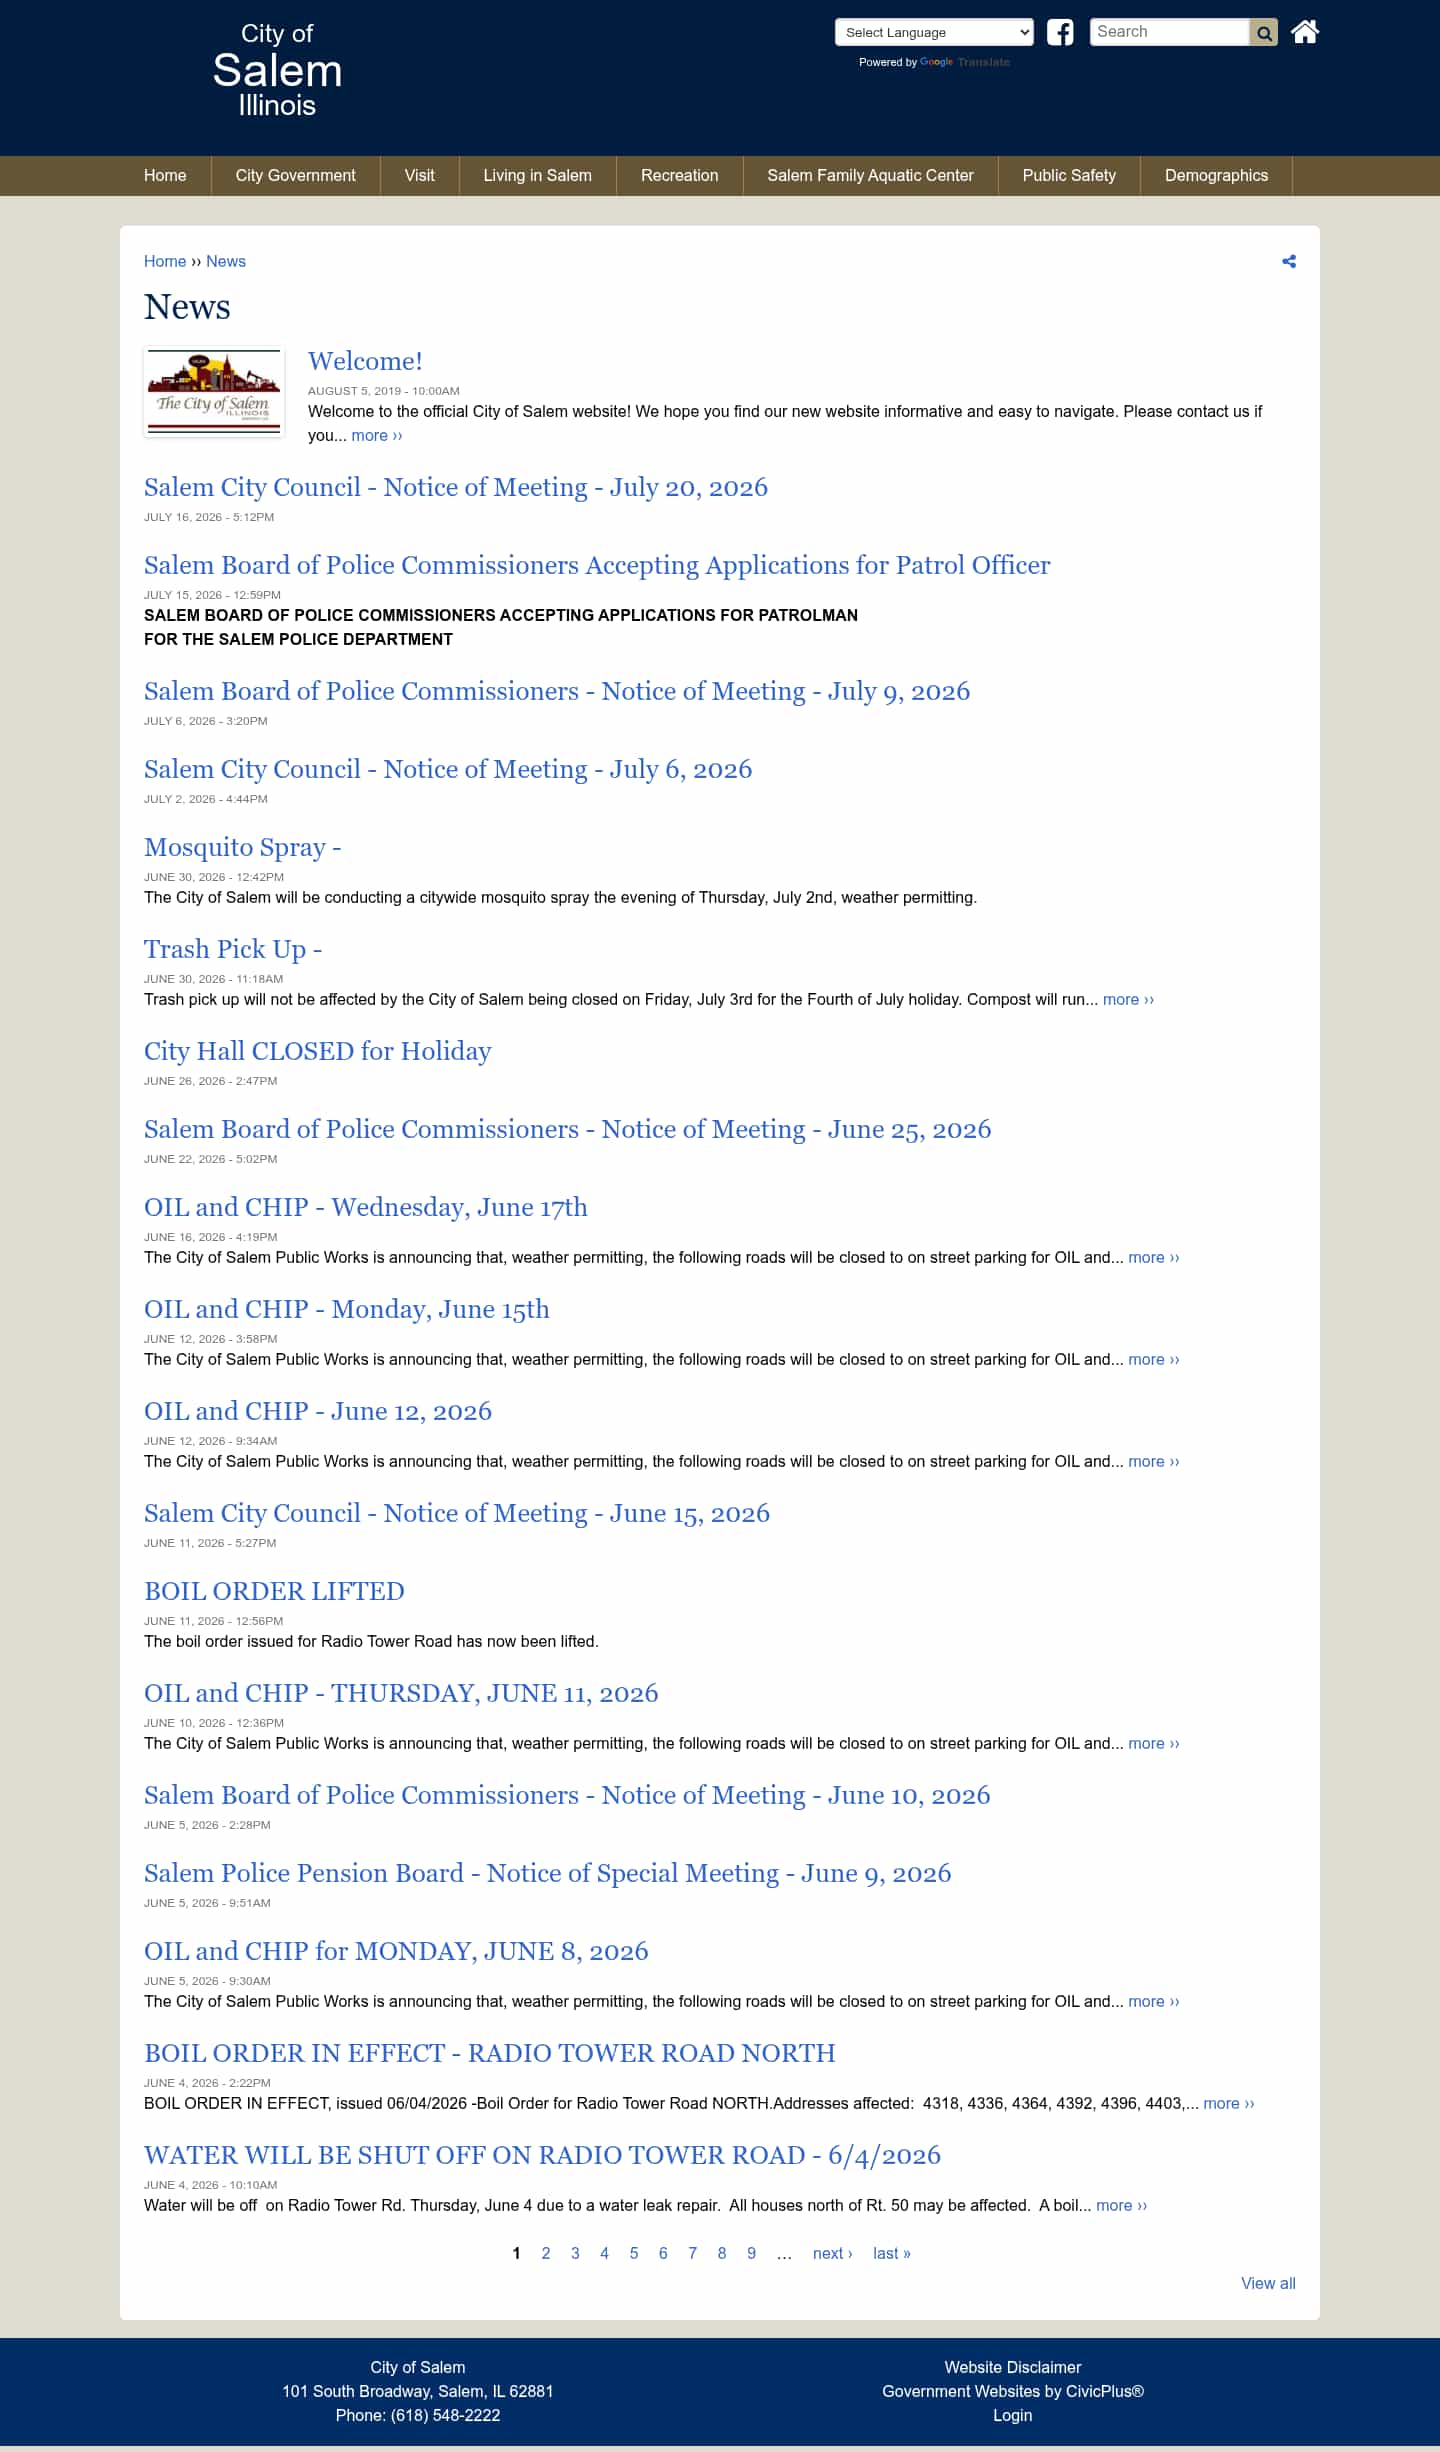Click the News breadcrumb link
Screen dimensions: 1440x2452
(226, 261)
